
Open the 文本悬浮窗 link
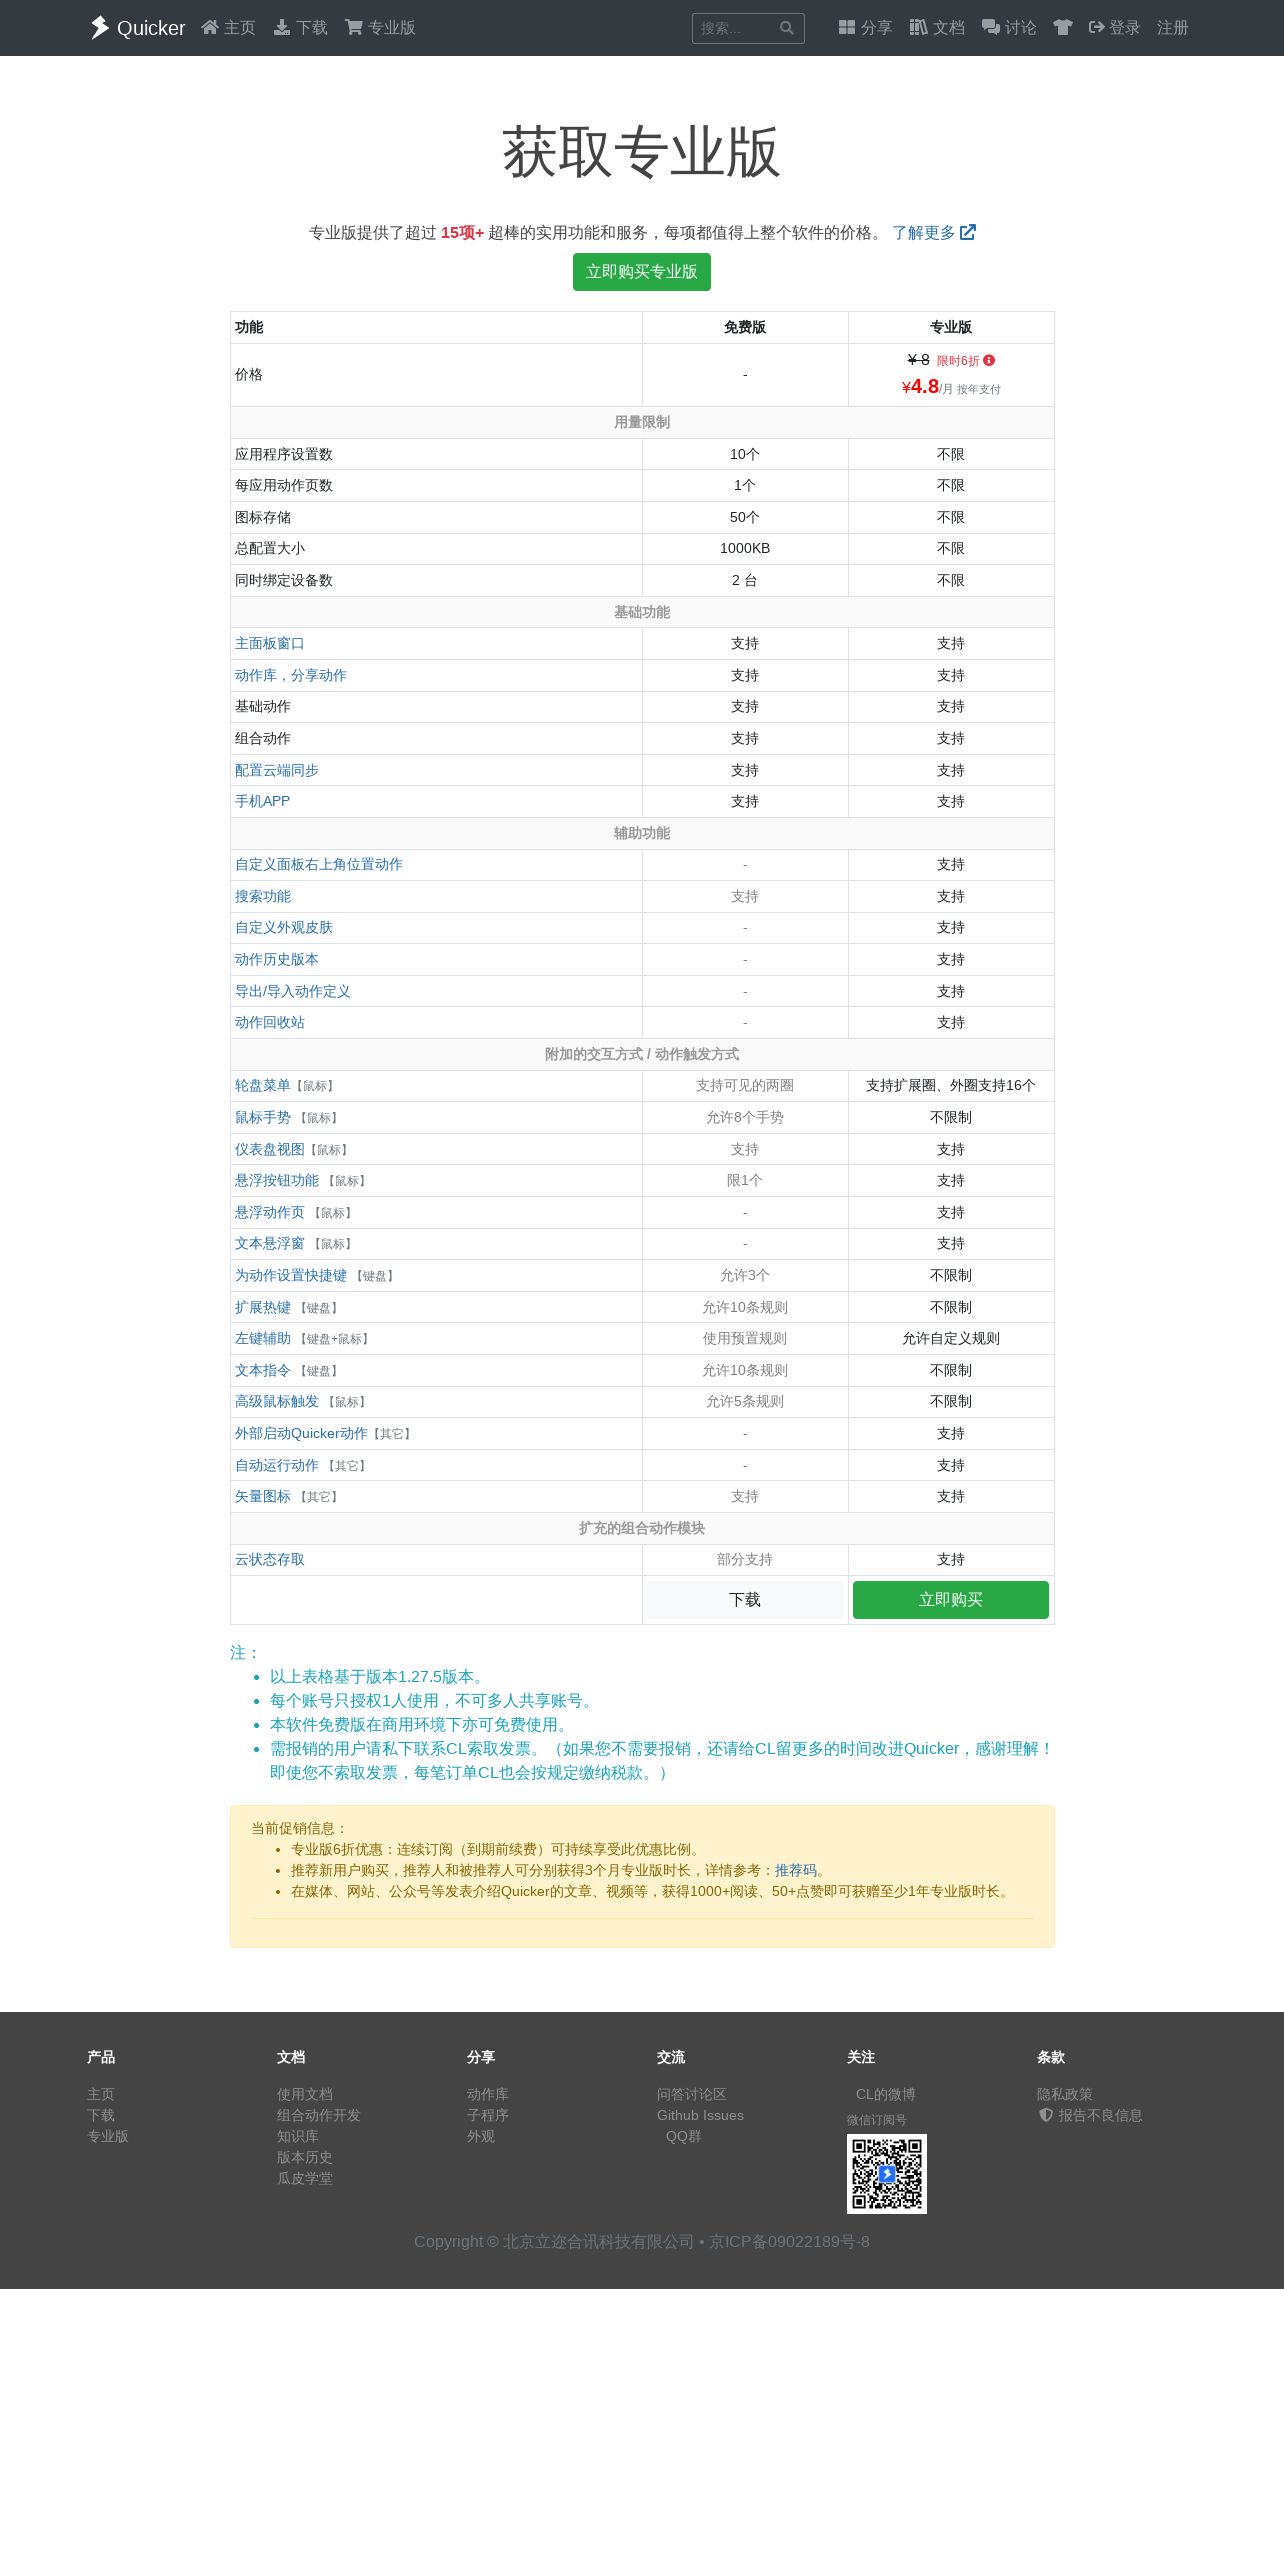coord(270,1244)
